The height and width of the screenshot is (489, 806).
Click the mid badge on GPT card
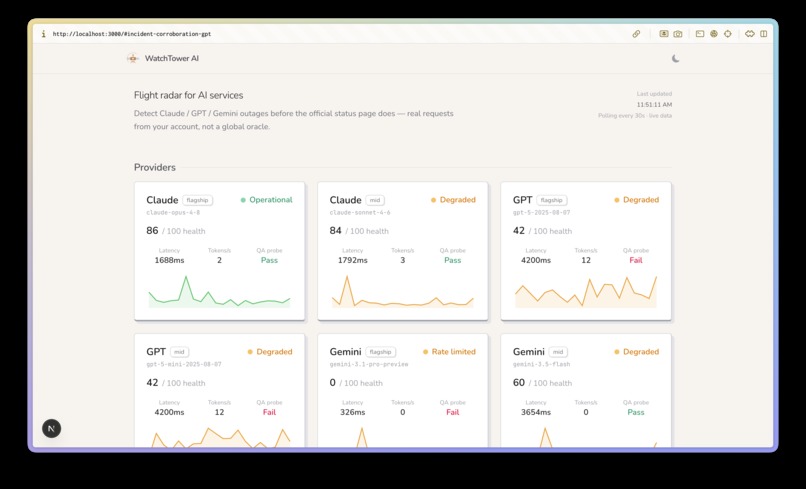click(179, 352)
